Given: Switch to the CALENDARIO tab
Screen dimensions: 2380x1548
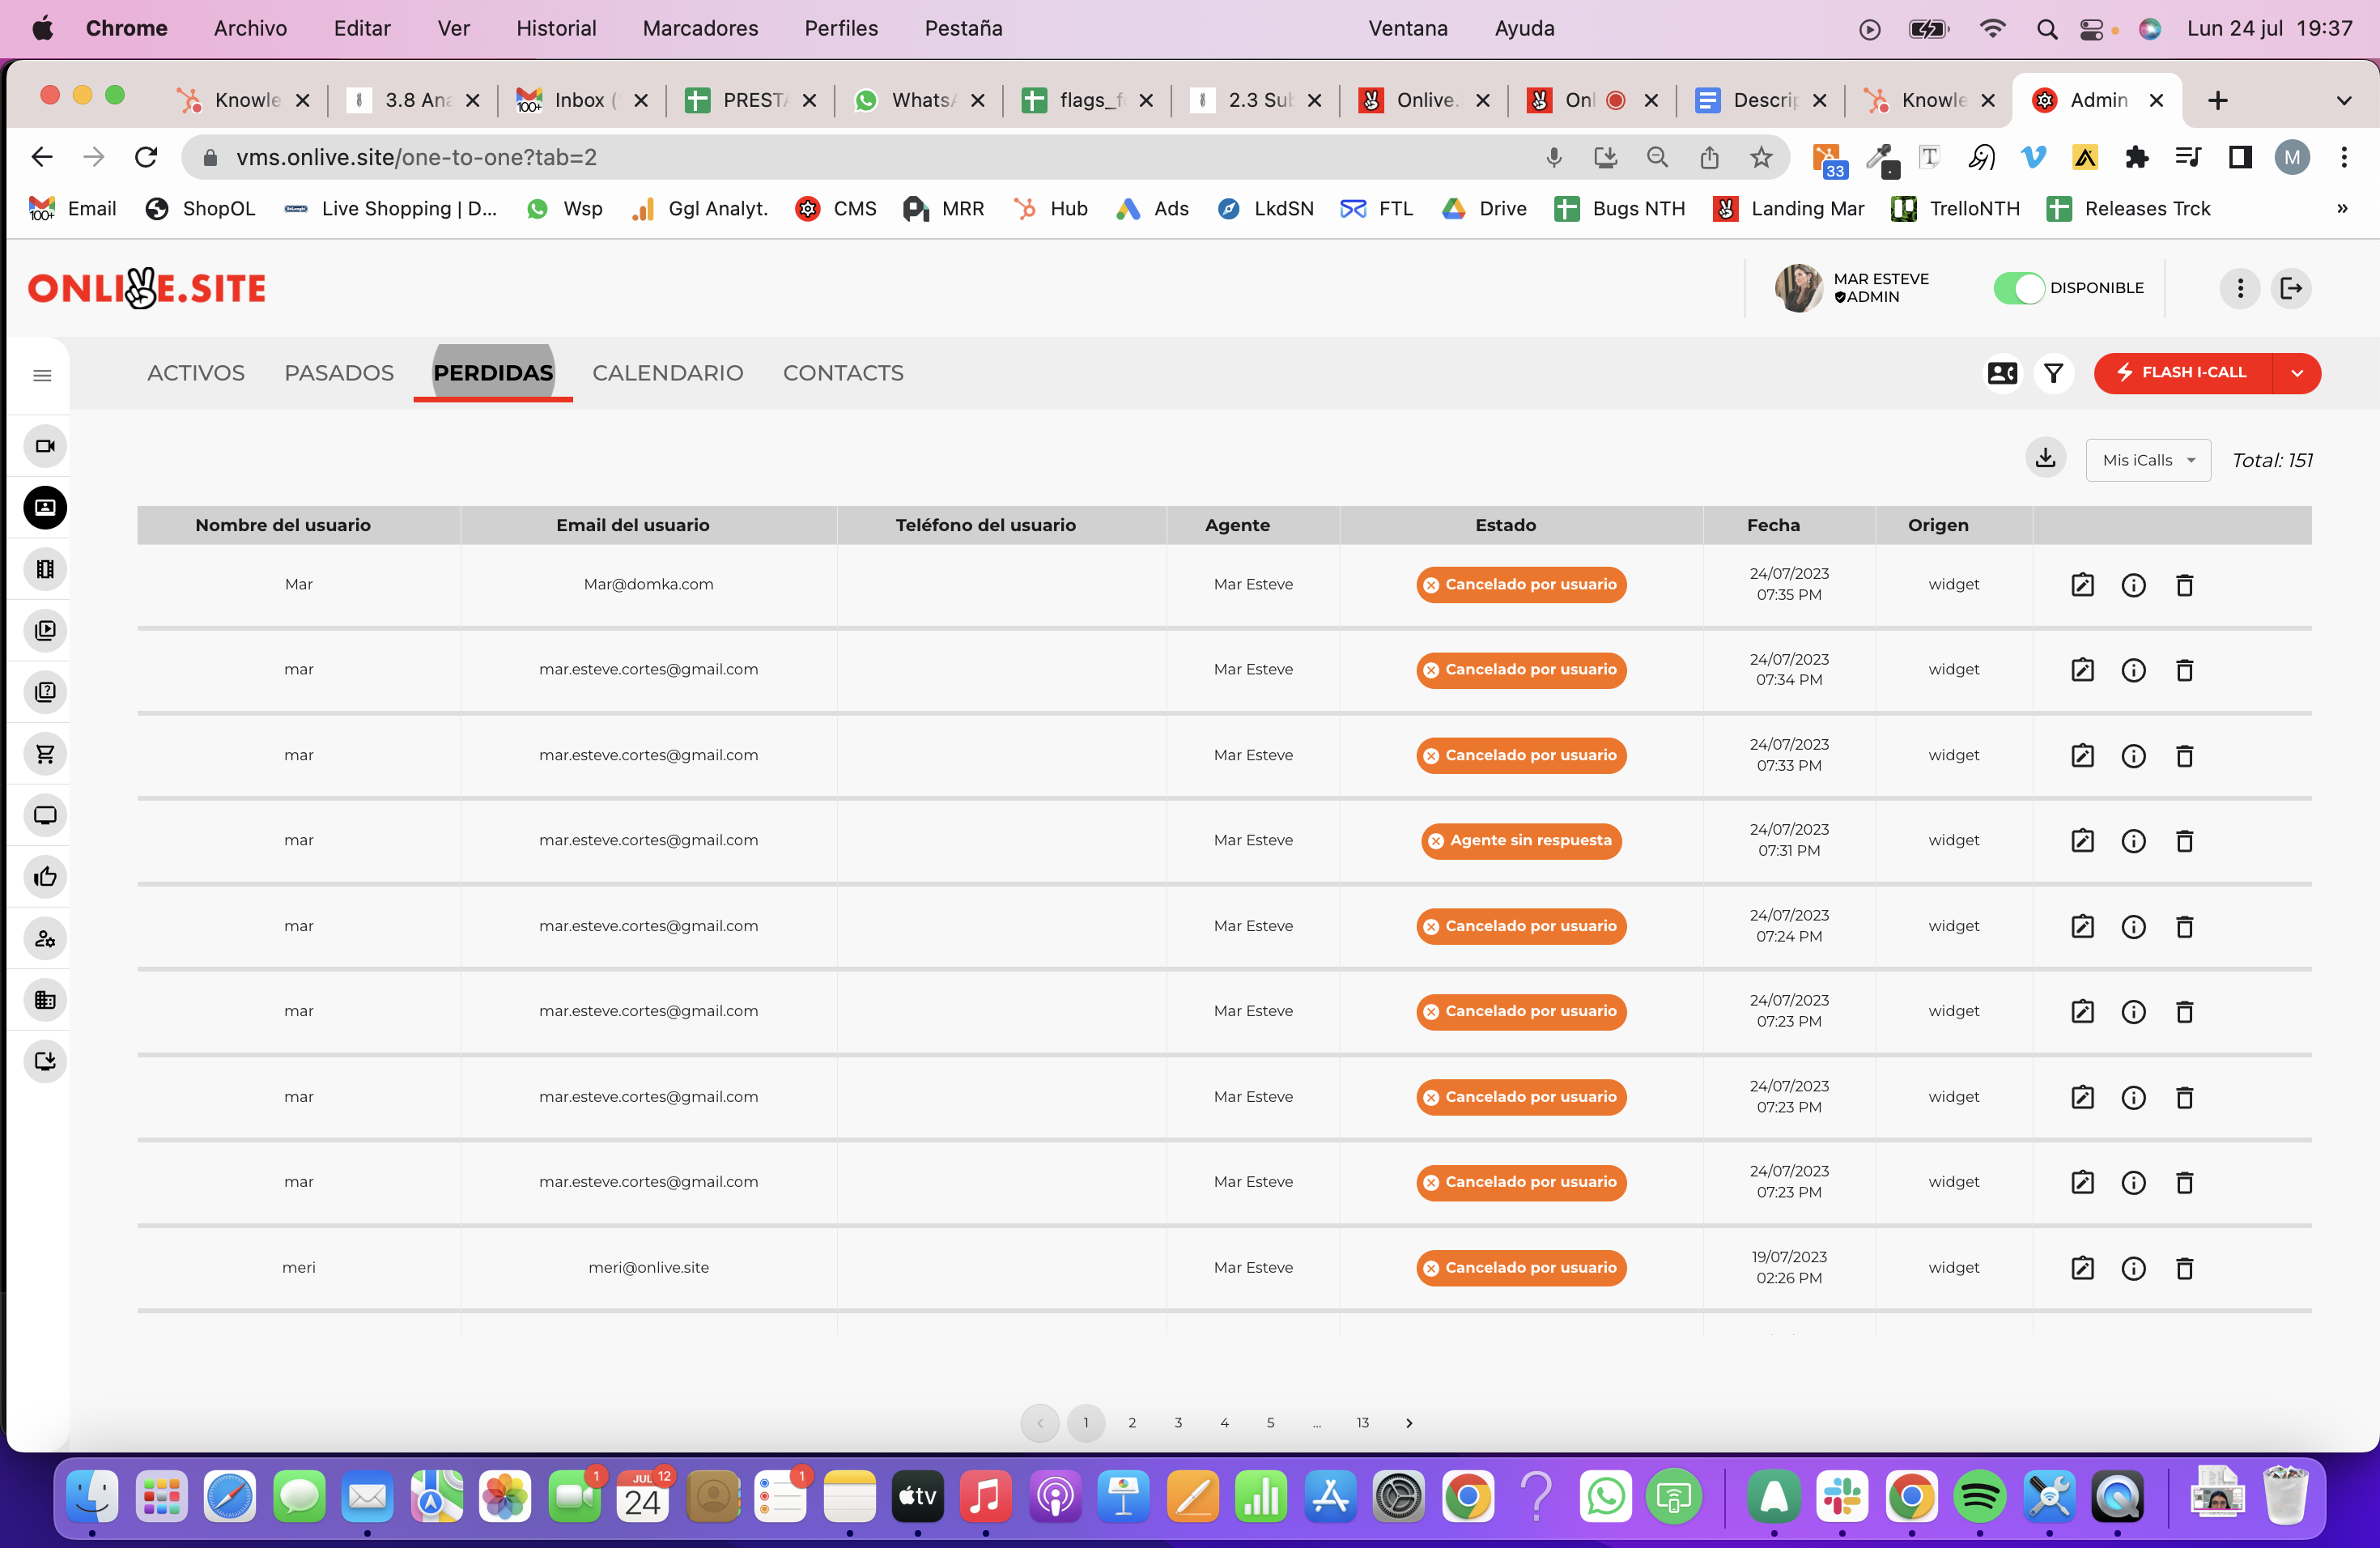Looking at the screenshot, I should click(667, 373).
